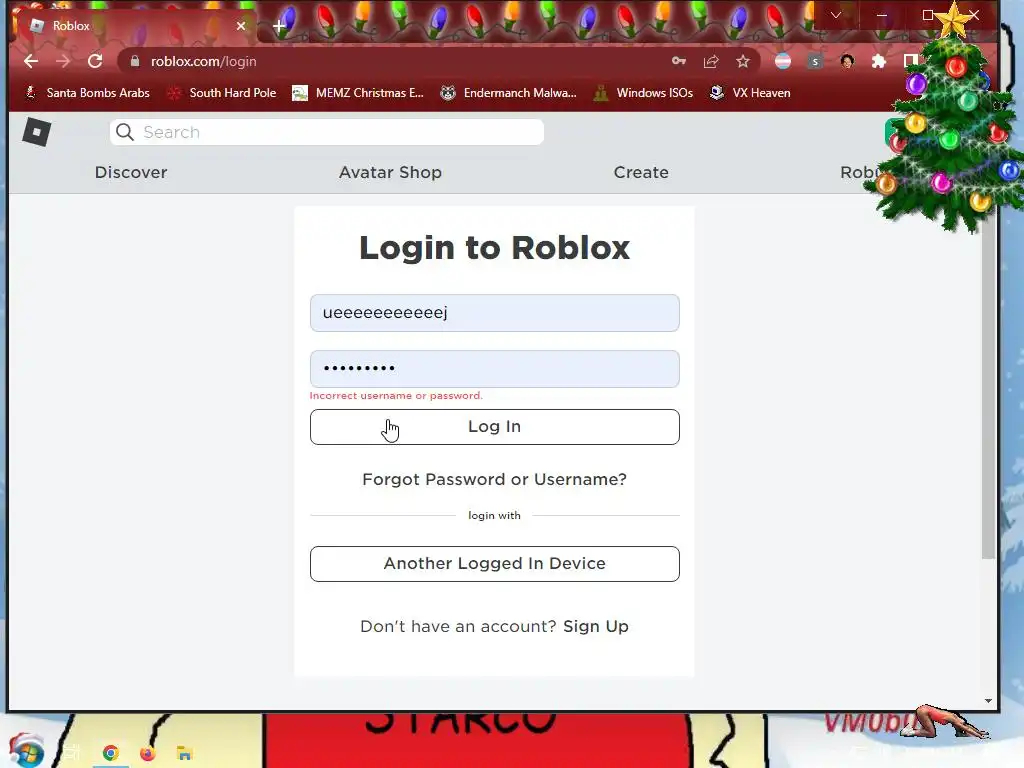Open the Windows Start button
Image resolution: width=1024 pixels, height=768 pixels.
coord(26,751)
